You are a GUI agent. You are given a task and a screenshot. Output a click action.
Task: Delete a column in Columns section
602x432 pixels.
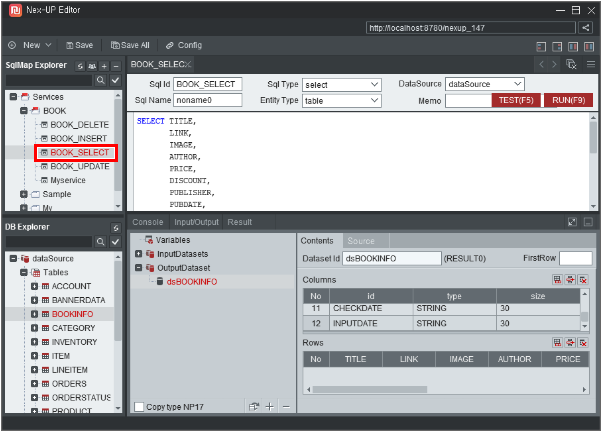coord(583,280)
